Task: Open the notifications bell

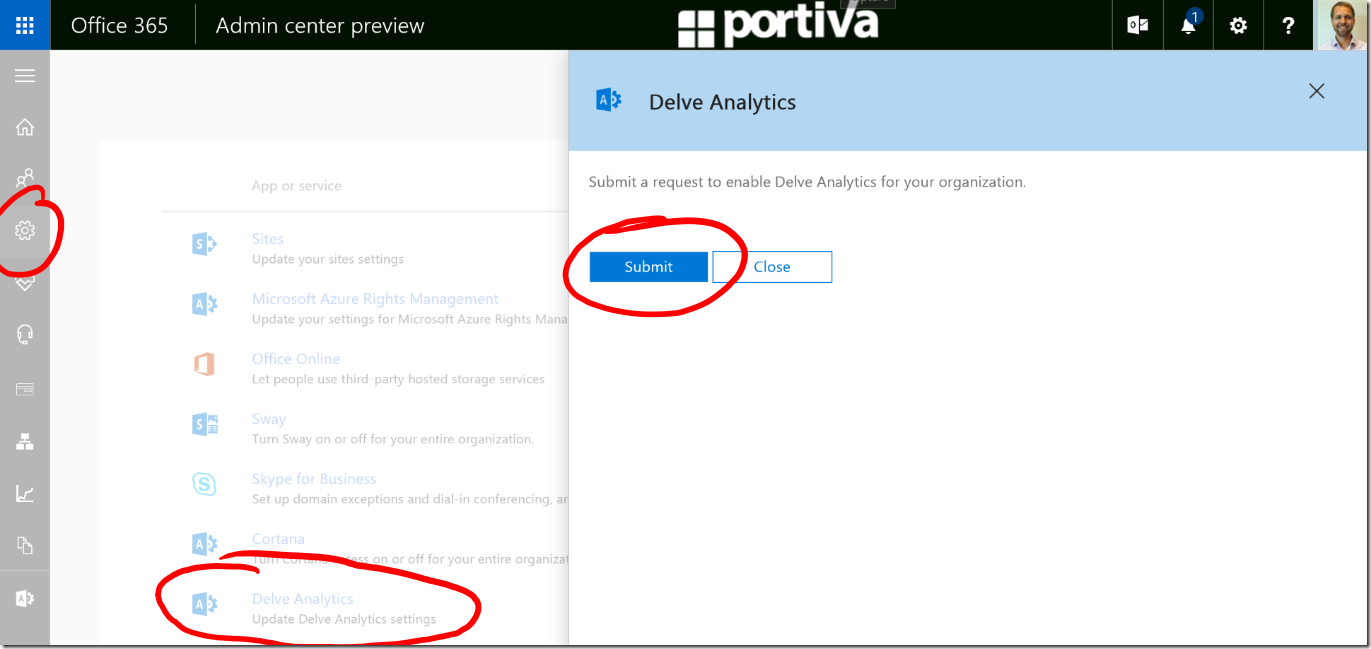Action: click(x=1188, y=25)
